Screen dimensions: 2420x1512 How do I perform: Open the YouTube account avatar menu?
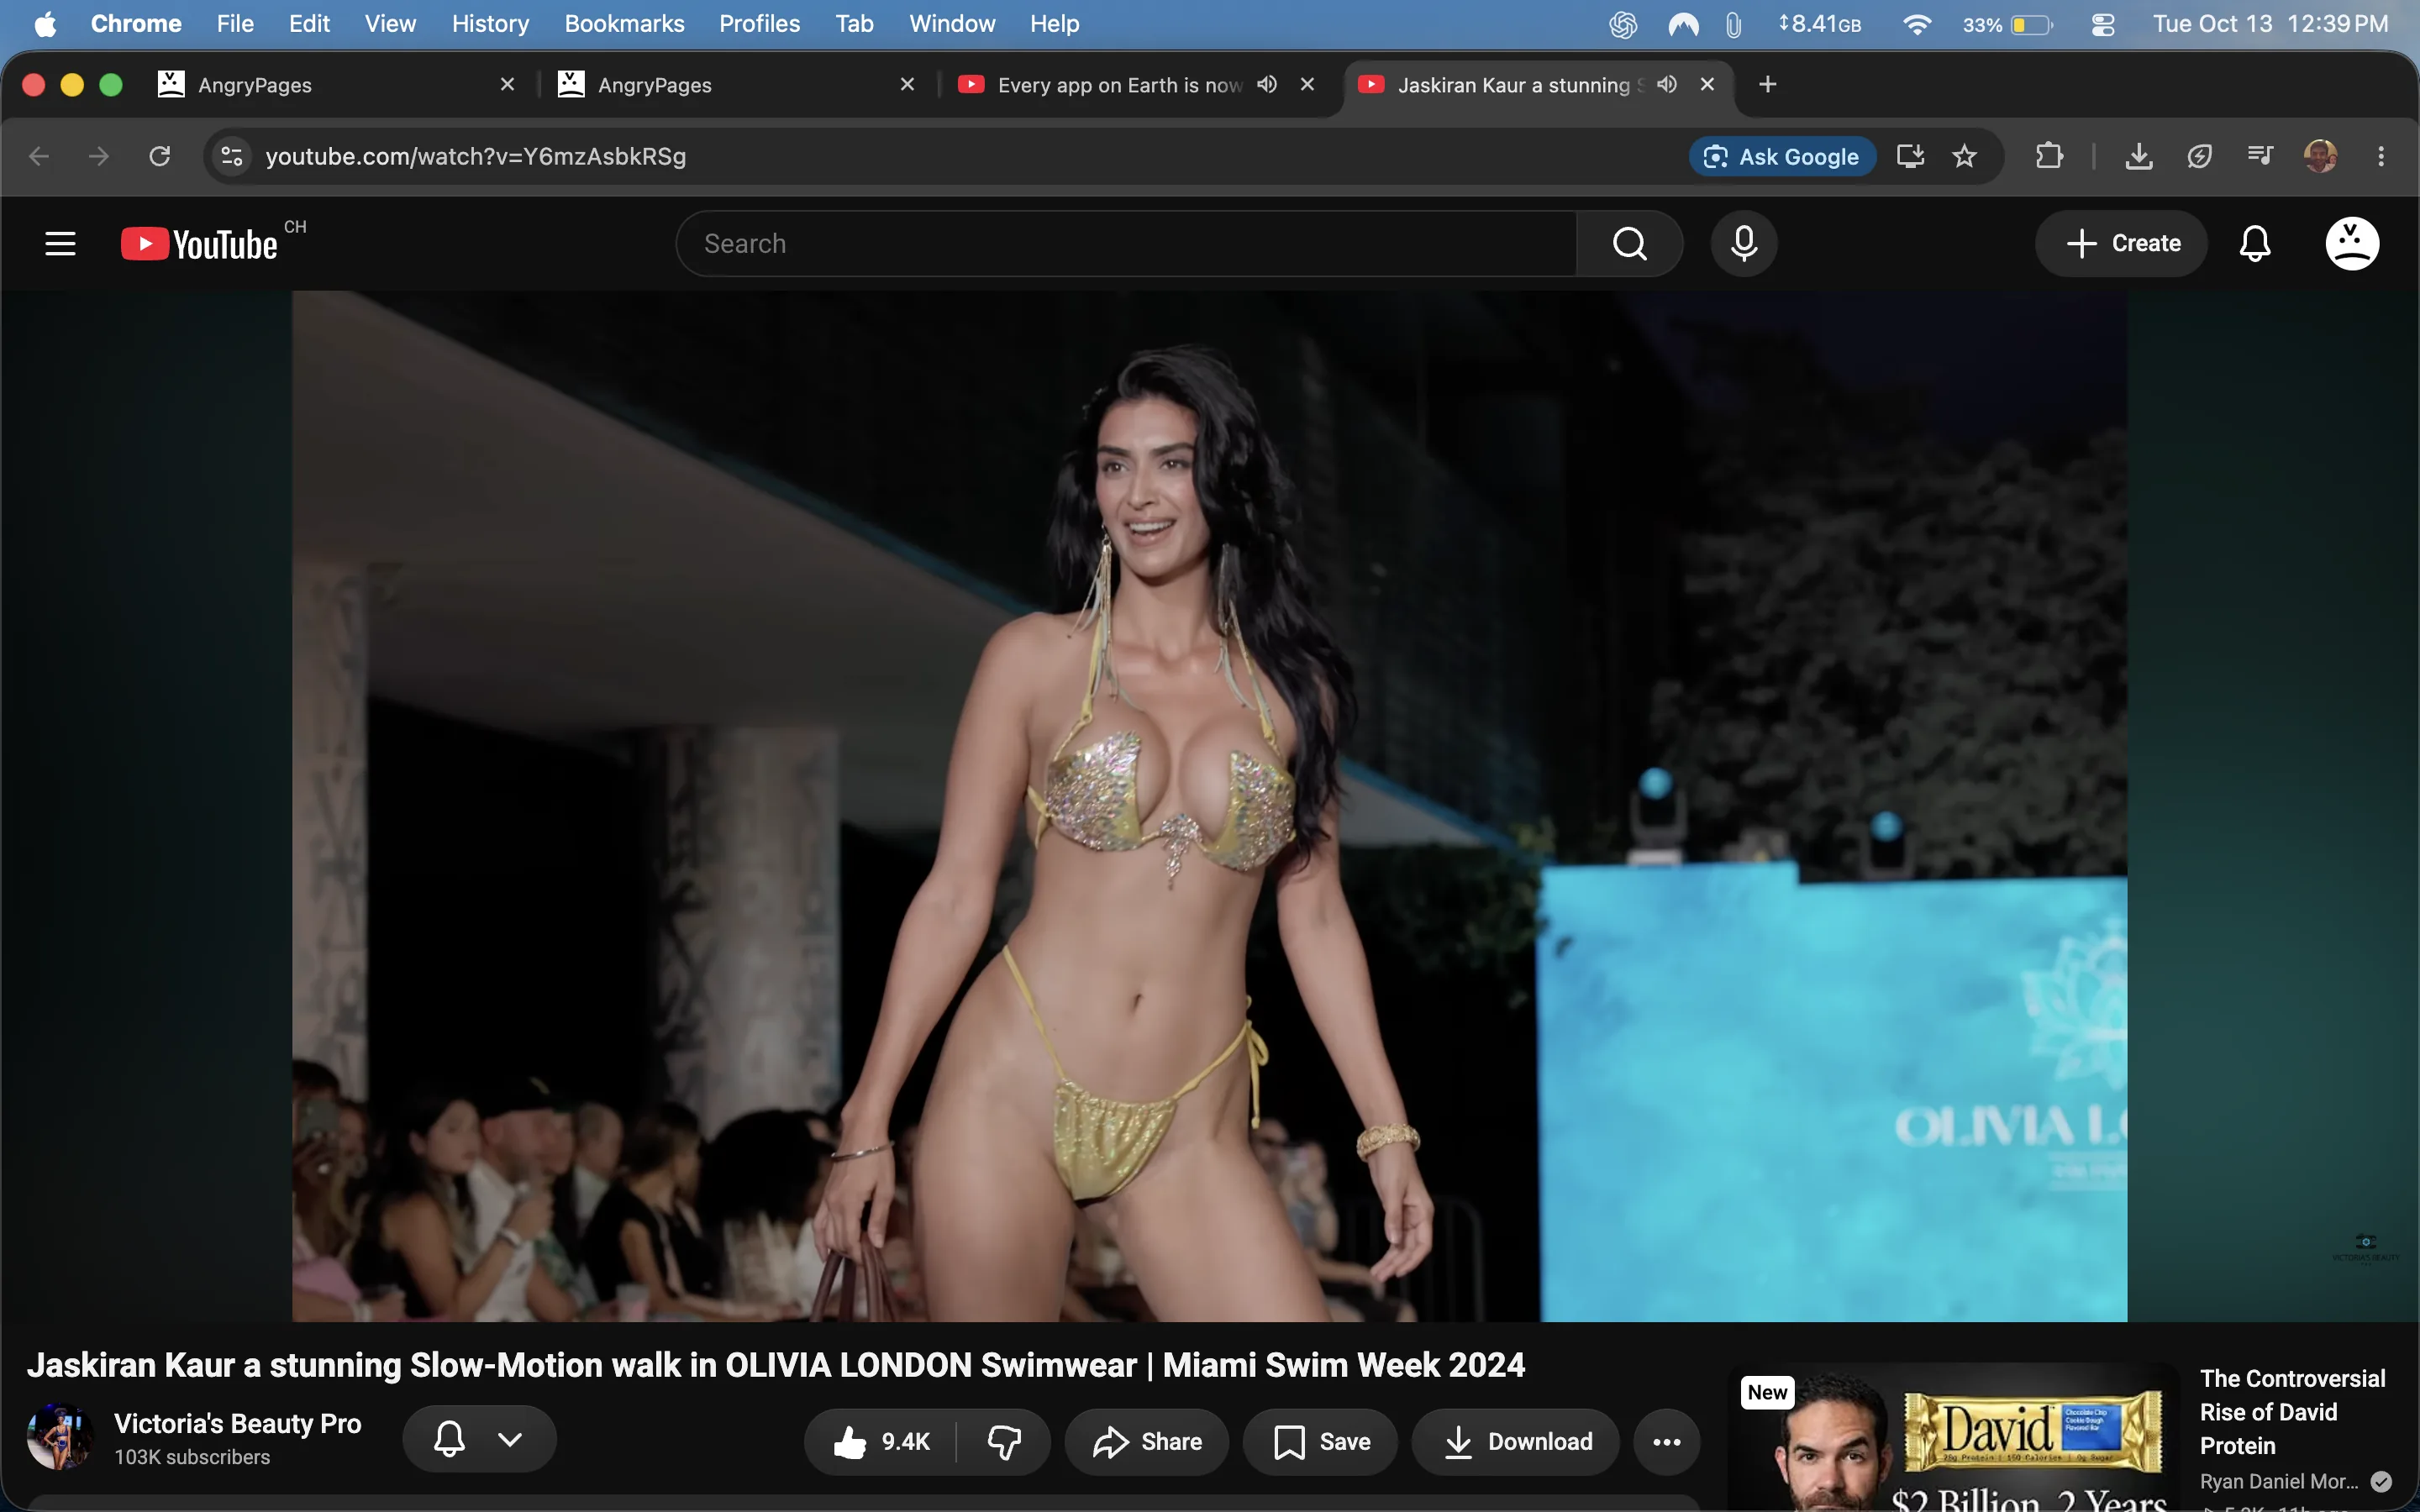click(x=2351, y=243)
